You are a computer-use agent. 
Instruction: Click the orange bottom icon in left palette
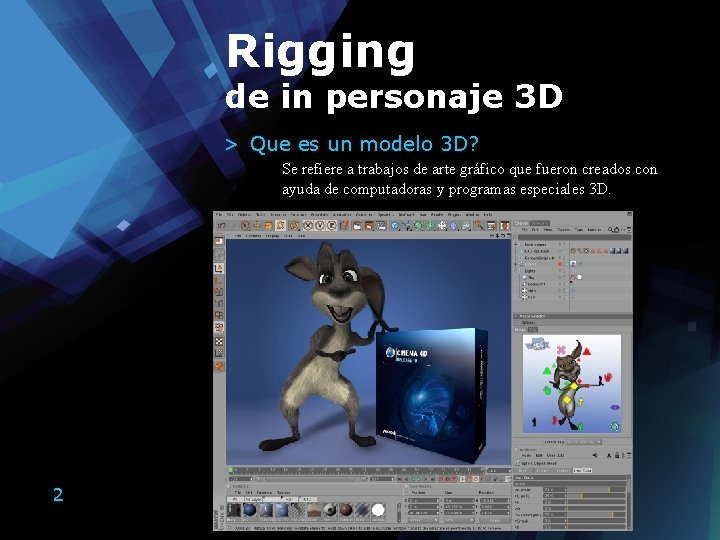[219, 366]
